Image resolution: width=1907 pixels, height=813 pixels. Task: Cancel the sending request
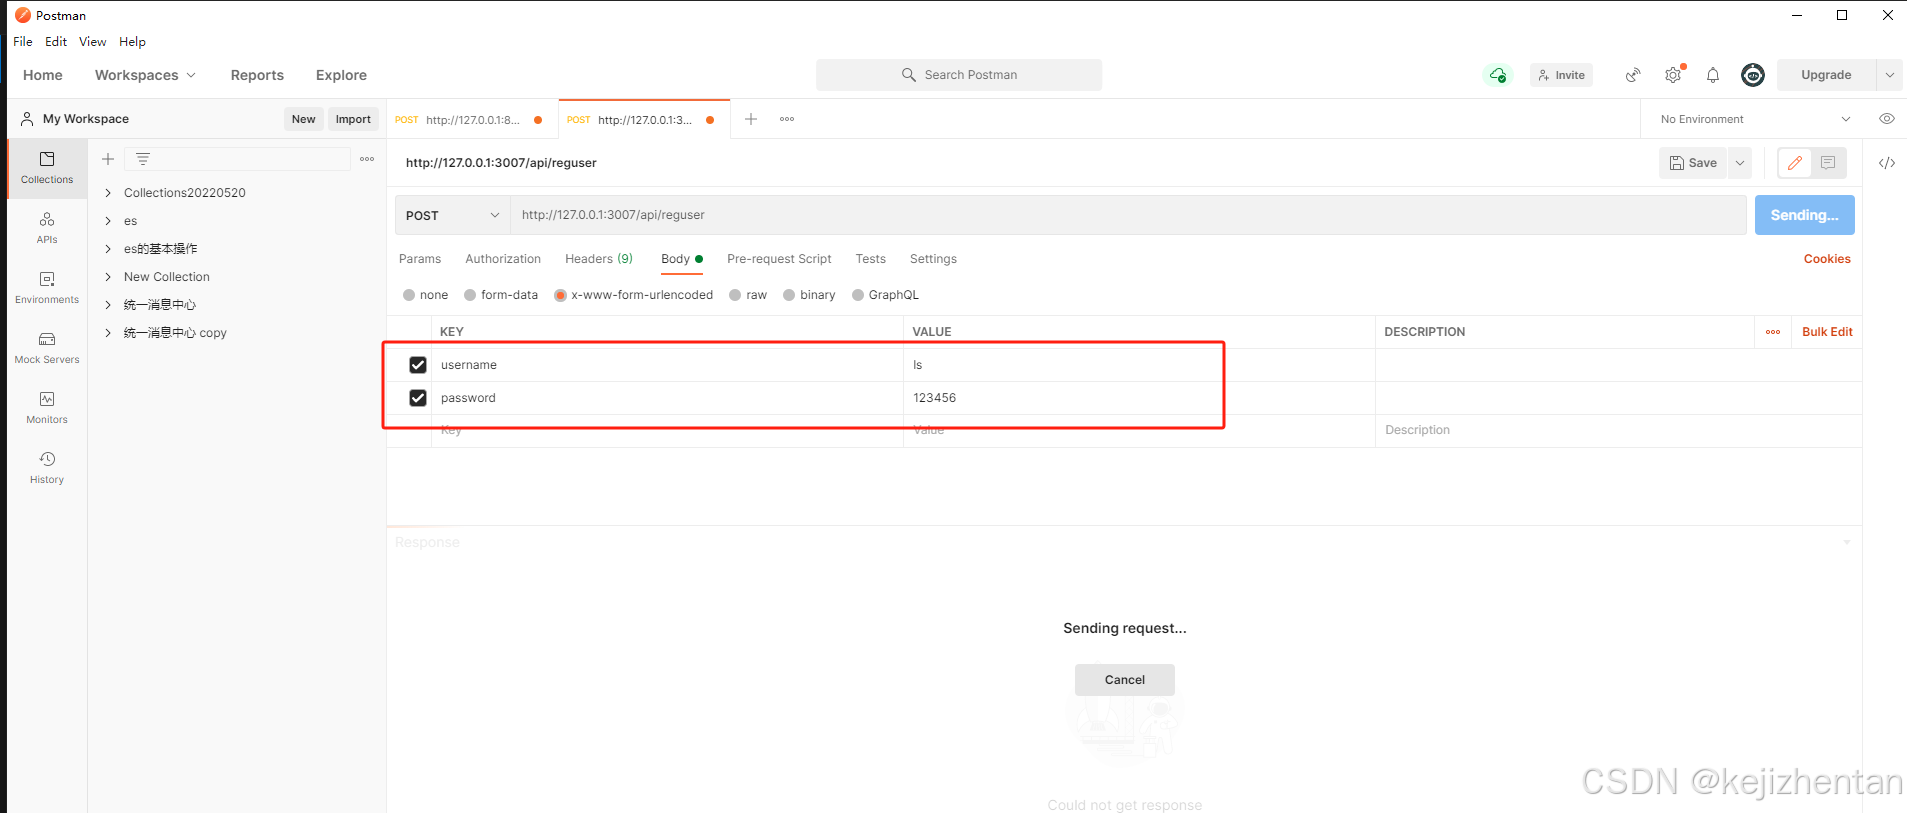[x=1125, y=680]
